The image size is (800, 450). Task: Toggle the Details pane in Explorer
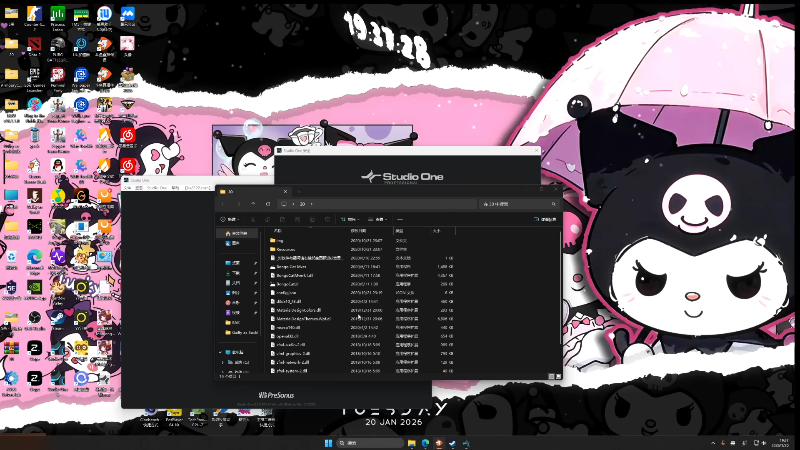[x=545, y=219]
